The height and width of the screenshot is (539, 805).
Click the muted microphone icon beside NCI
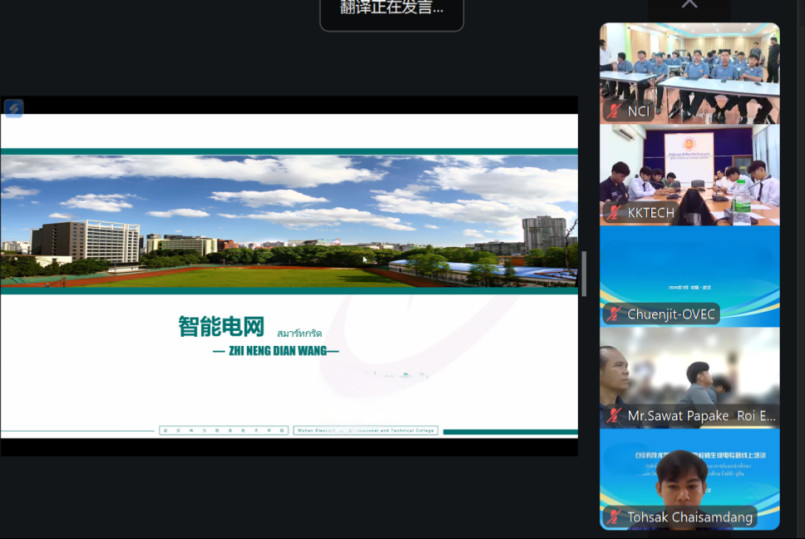click(x=614, y=111)
